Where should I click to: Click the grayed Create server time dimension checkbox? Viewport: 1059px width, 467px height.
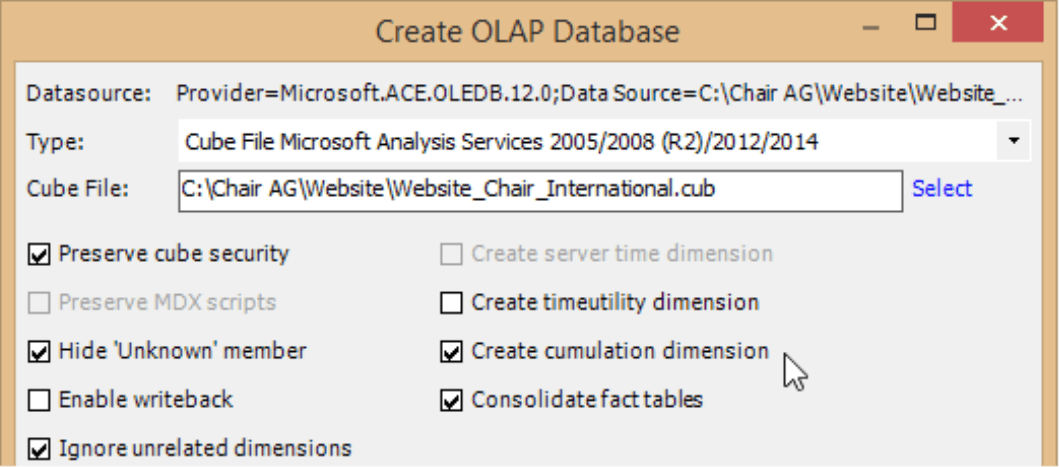point(452,255)
